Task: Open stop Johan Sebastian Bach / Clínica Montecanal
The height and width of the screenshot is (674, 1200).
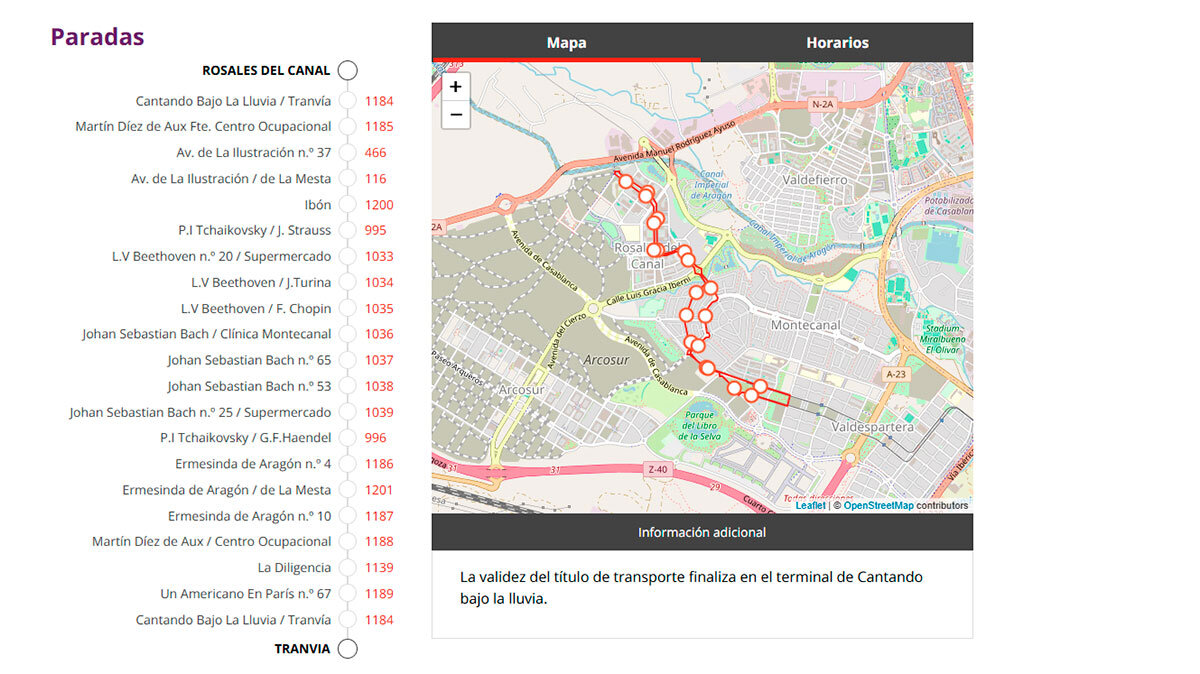Action: coord(206,334)
